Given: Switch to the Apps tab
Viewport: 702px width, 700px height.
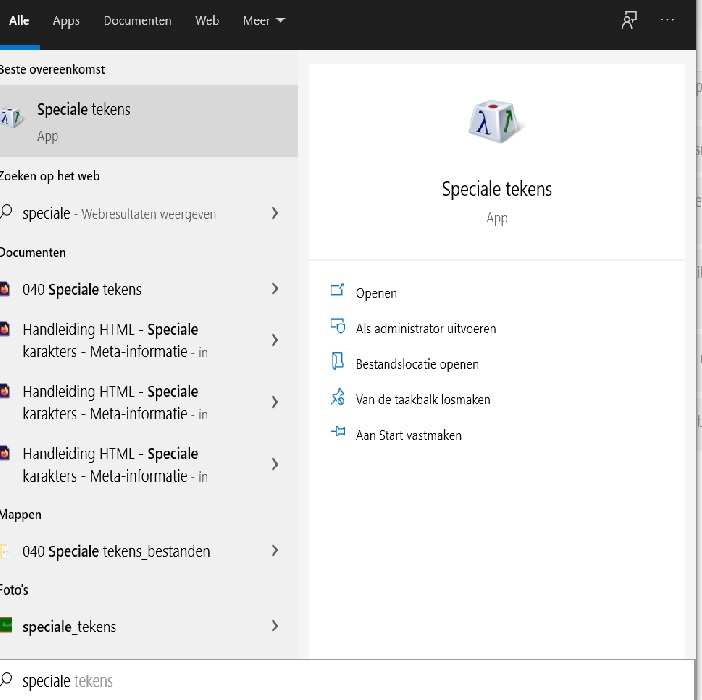Looking at the screenshot, I should (x=66, y=21).
